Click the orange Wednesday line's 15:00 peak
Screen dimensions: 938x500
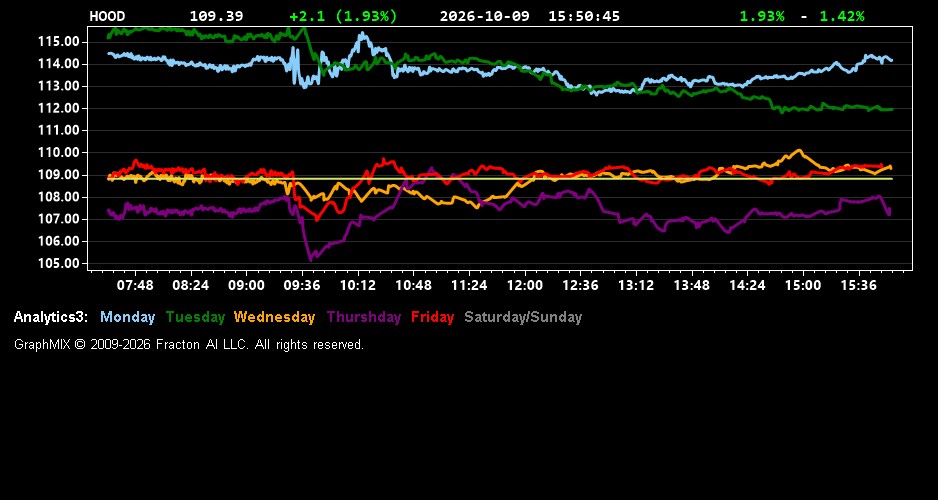click(x=799, y=151)
